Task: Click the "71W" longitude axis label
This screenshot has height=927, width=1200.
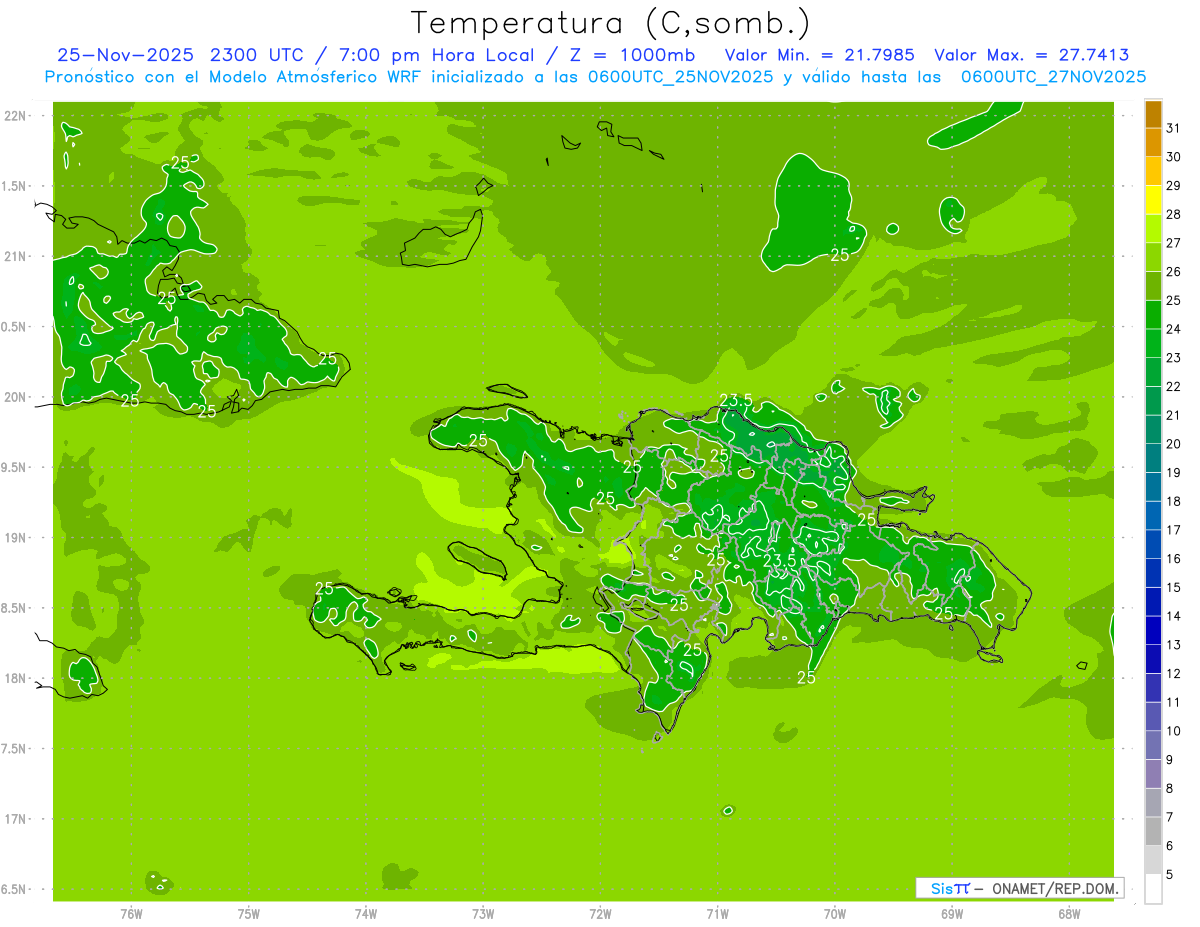Action: coord(717,914)
